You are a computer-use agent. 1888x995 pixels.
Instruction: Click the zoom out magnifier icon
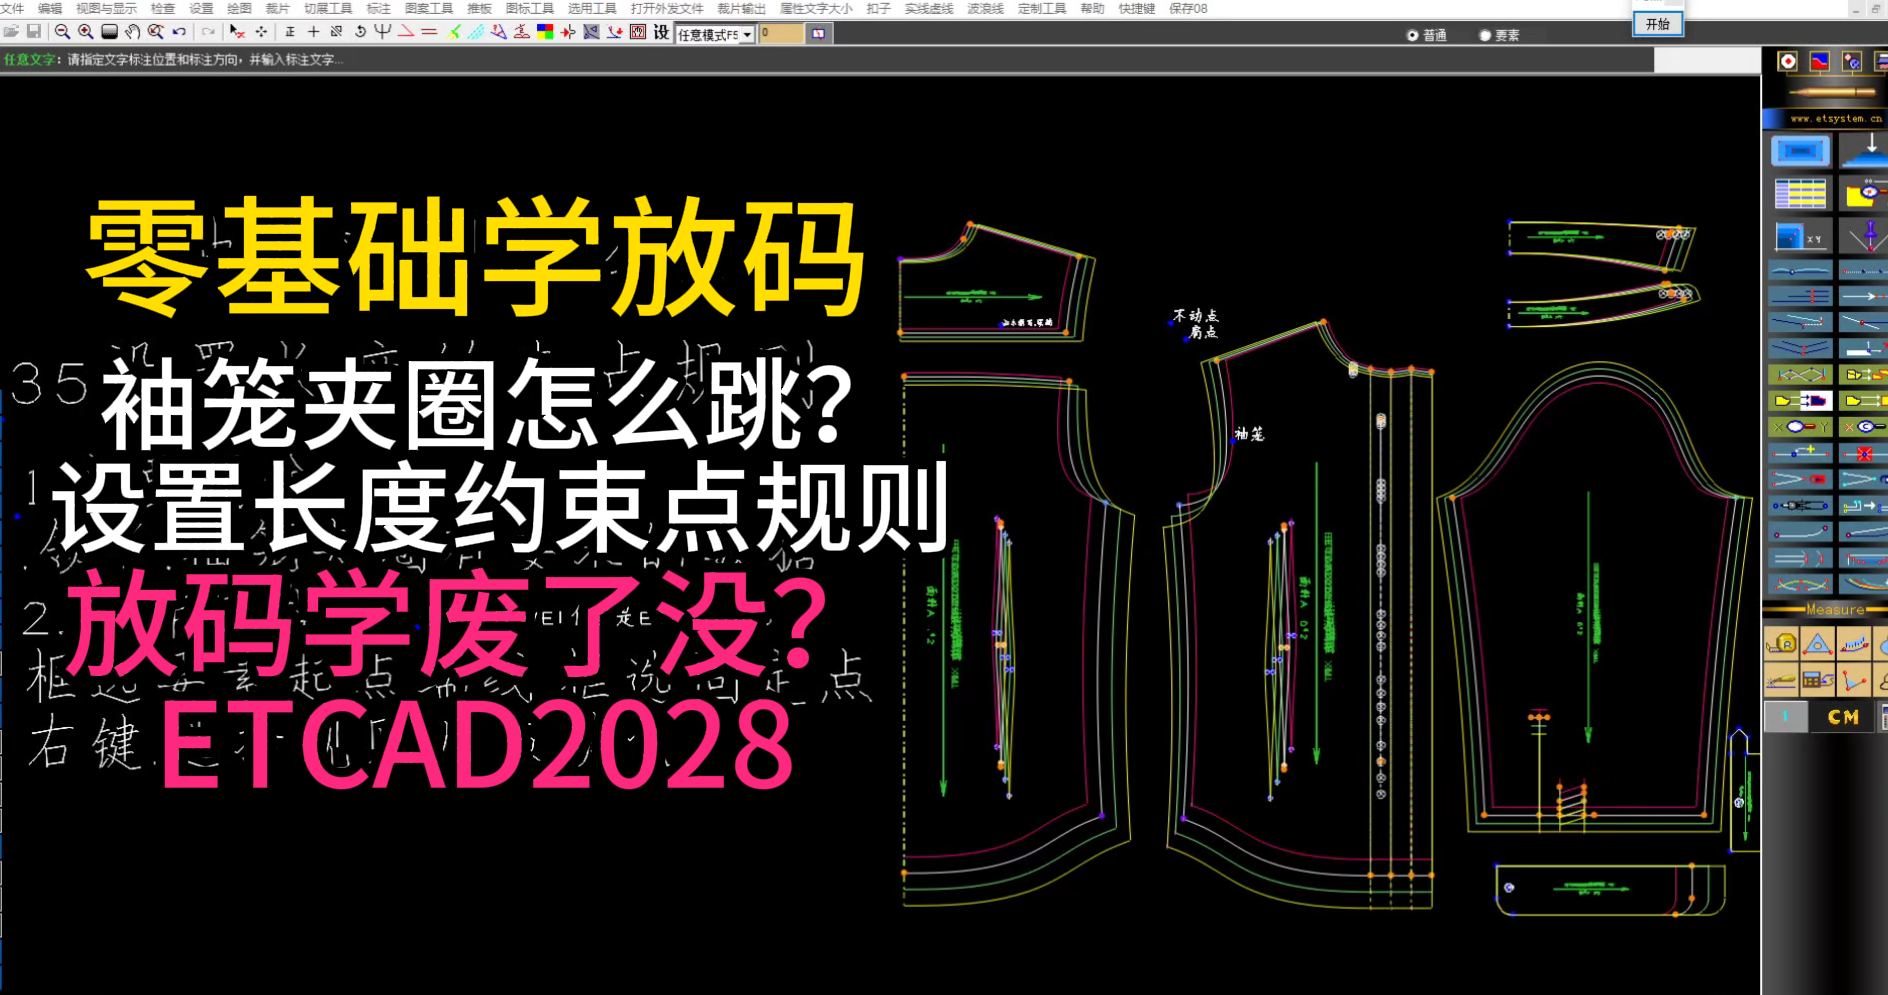click(62, 32)
